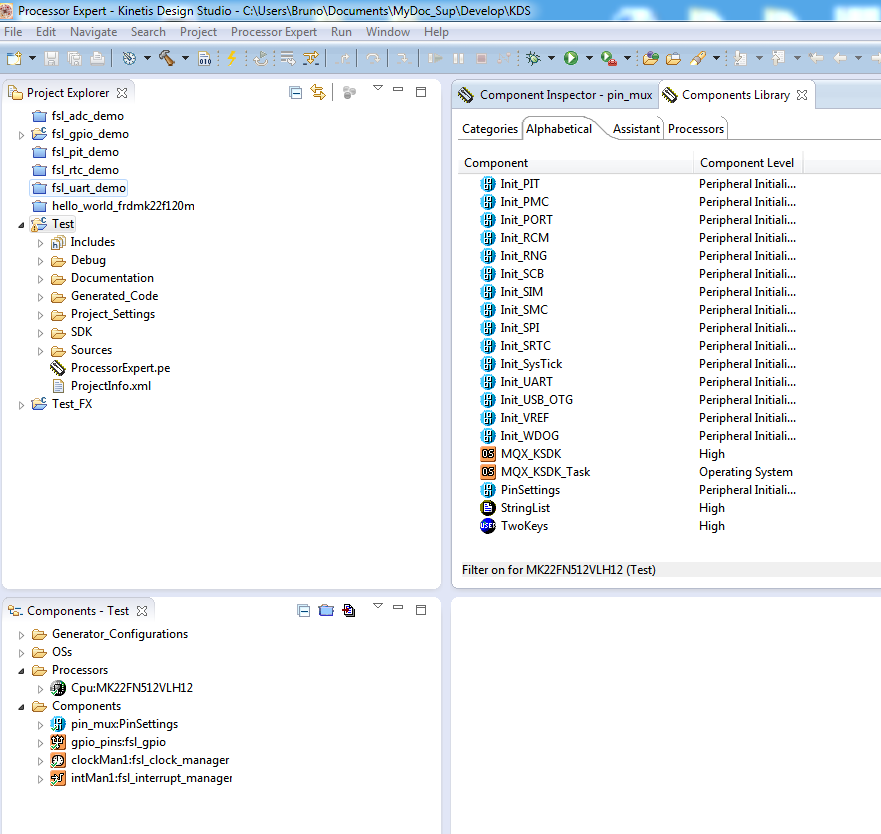Screen dimensions: 881x834
Task: Open the File menu
Action: click(x=13, y=32)
